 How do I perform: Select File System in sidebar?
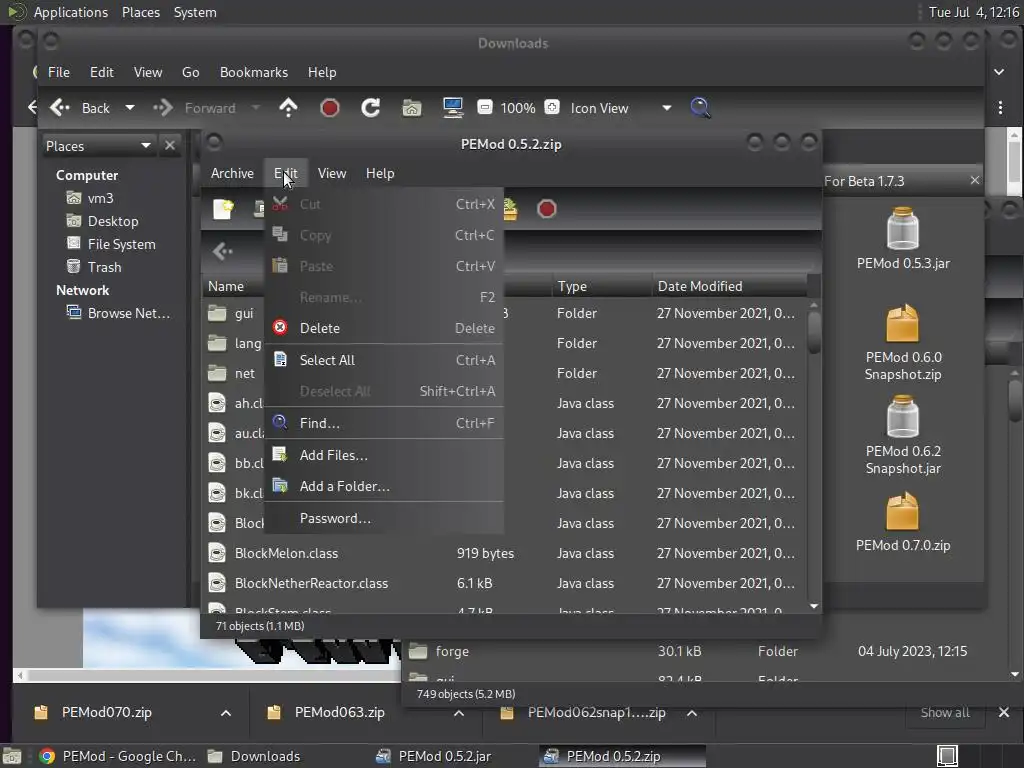[121, 244]
